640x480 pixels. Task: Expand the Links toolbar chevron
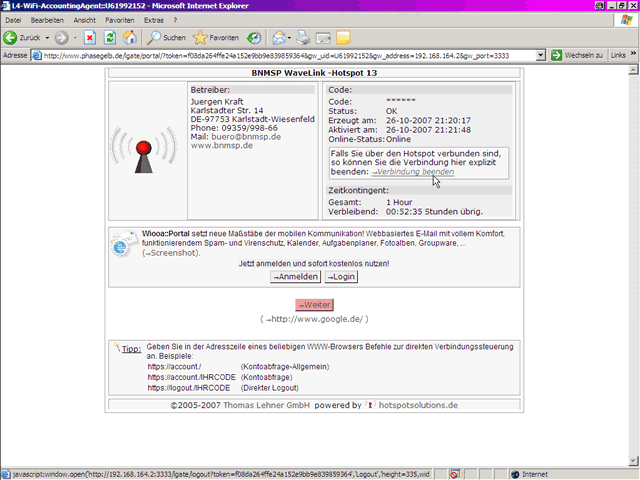tap(633, 53)
